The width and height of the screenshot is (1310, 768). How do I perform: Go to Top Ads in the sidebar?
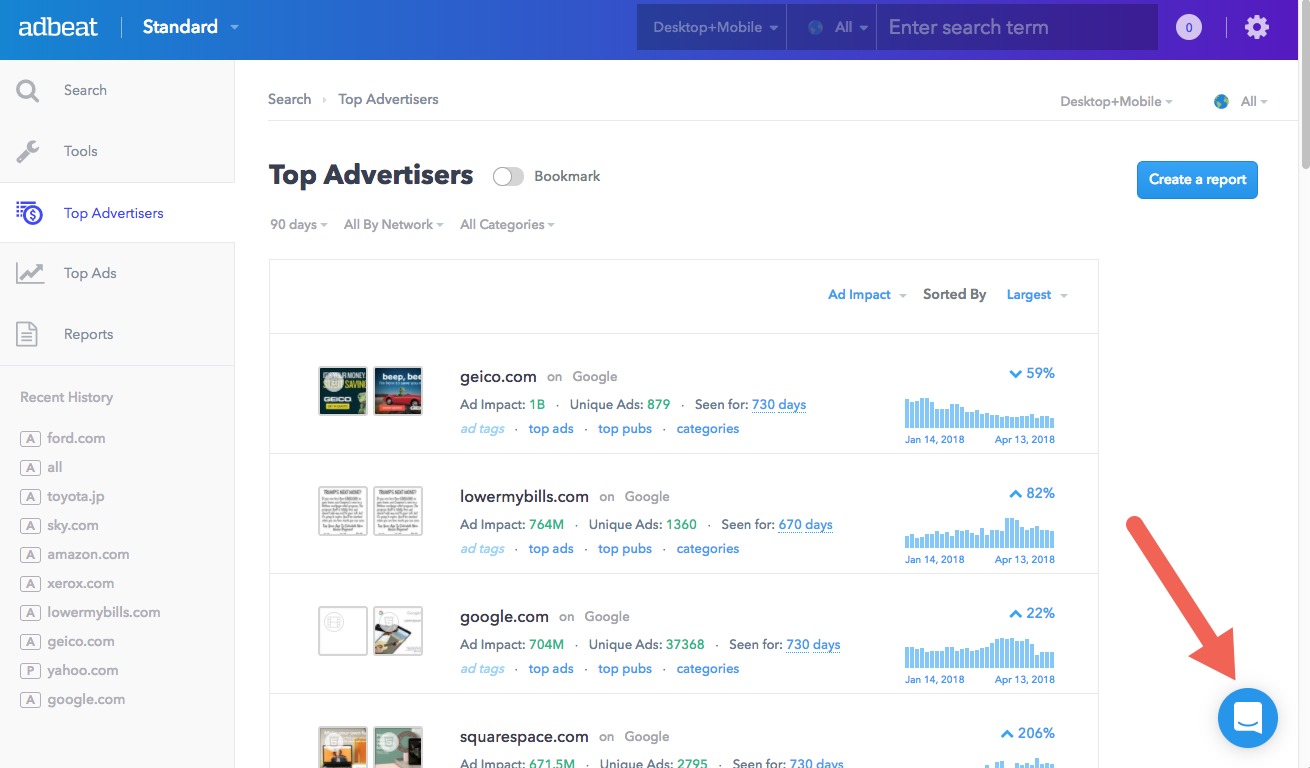pyautogui.click(x=90, y=273)
